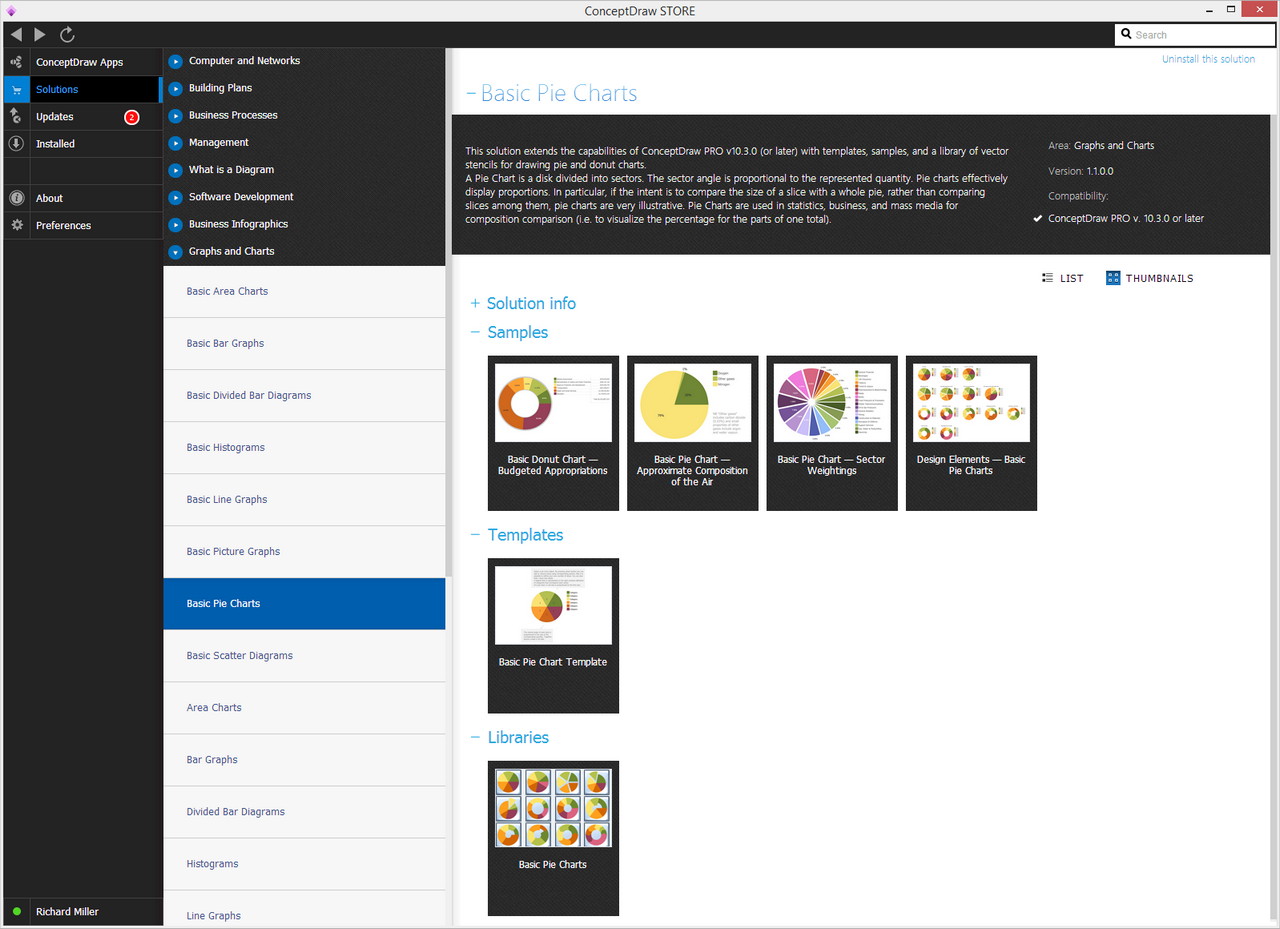Select Bar Graphs solution
Viewport: 1280px width, 929px height.
[x=304, y=759]
